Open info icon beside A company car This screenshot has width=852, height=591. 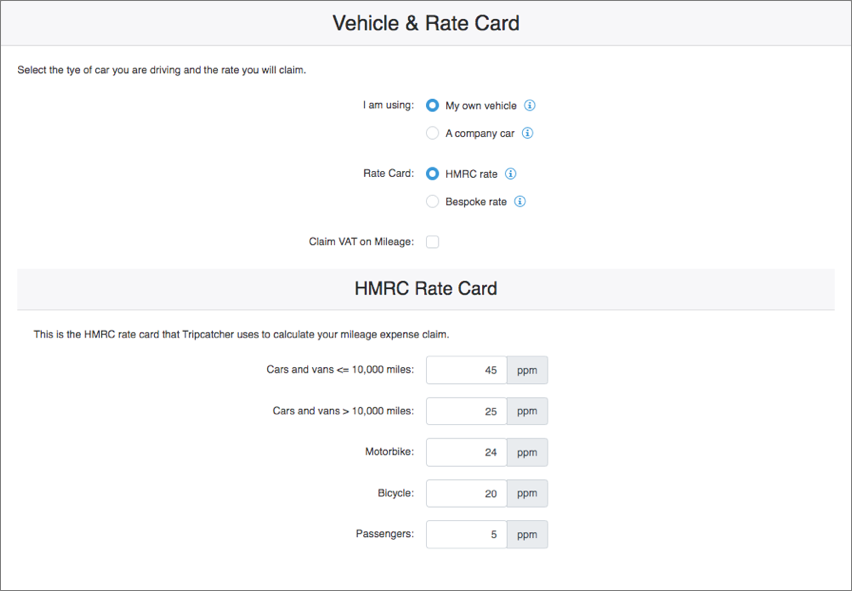point(527,133)
